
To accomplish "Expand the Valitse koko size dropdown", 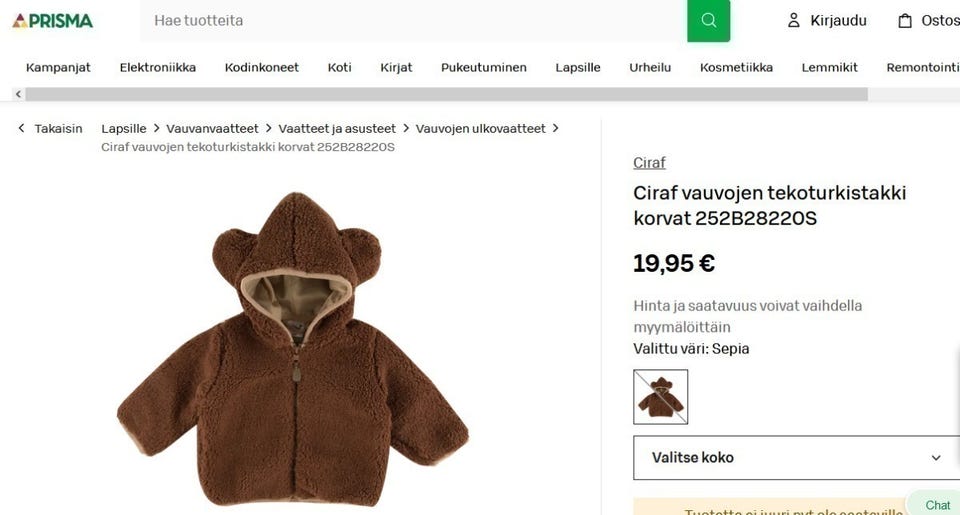I will click(x=796, y=457).
